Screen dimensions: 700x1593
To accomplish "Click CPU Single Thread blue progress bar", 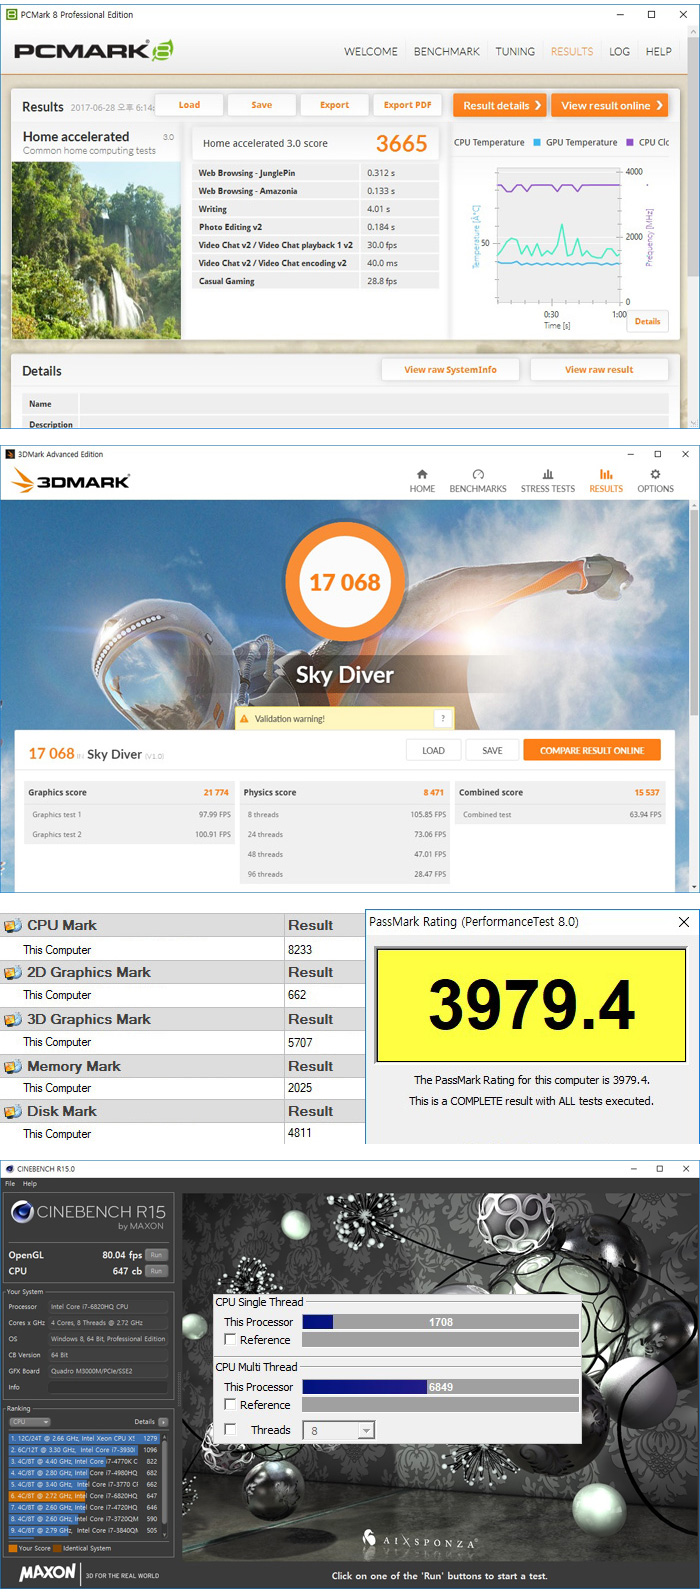I will coord(317,1322).
